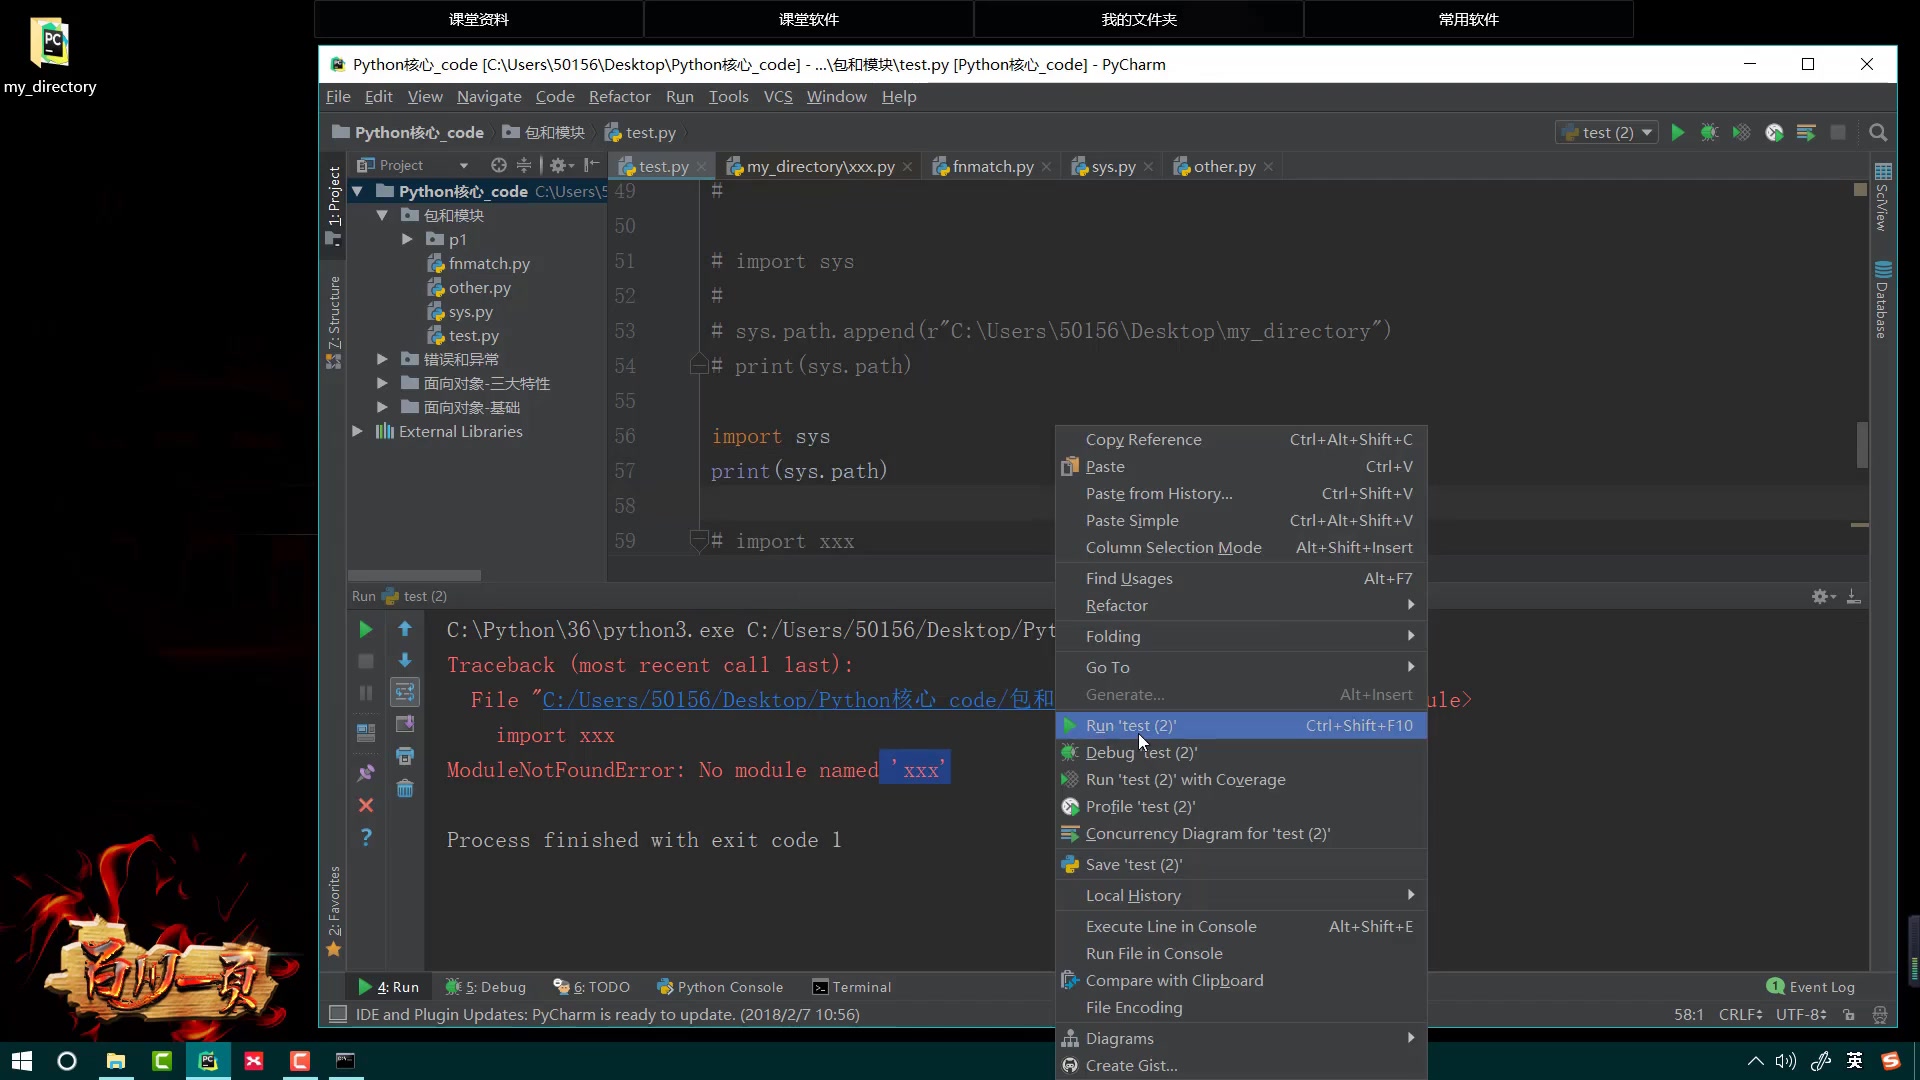Toggle Pin Tab in Run panel
This screenshot has height=1080, width=1920.
tap(366, 772)
